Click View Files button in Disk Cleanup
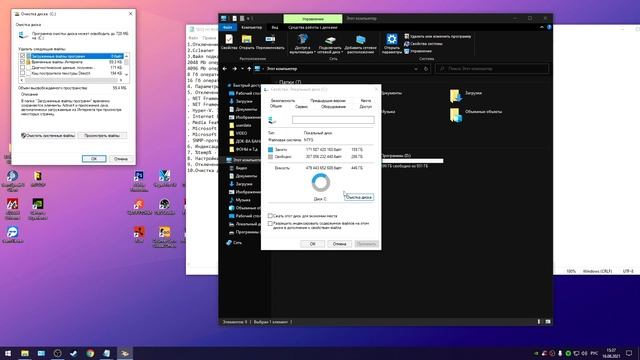This screenshot has width=640, height=360. pos(102,136)
